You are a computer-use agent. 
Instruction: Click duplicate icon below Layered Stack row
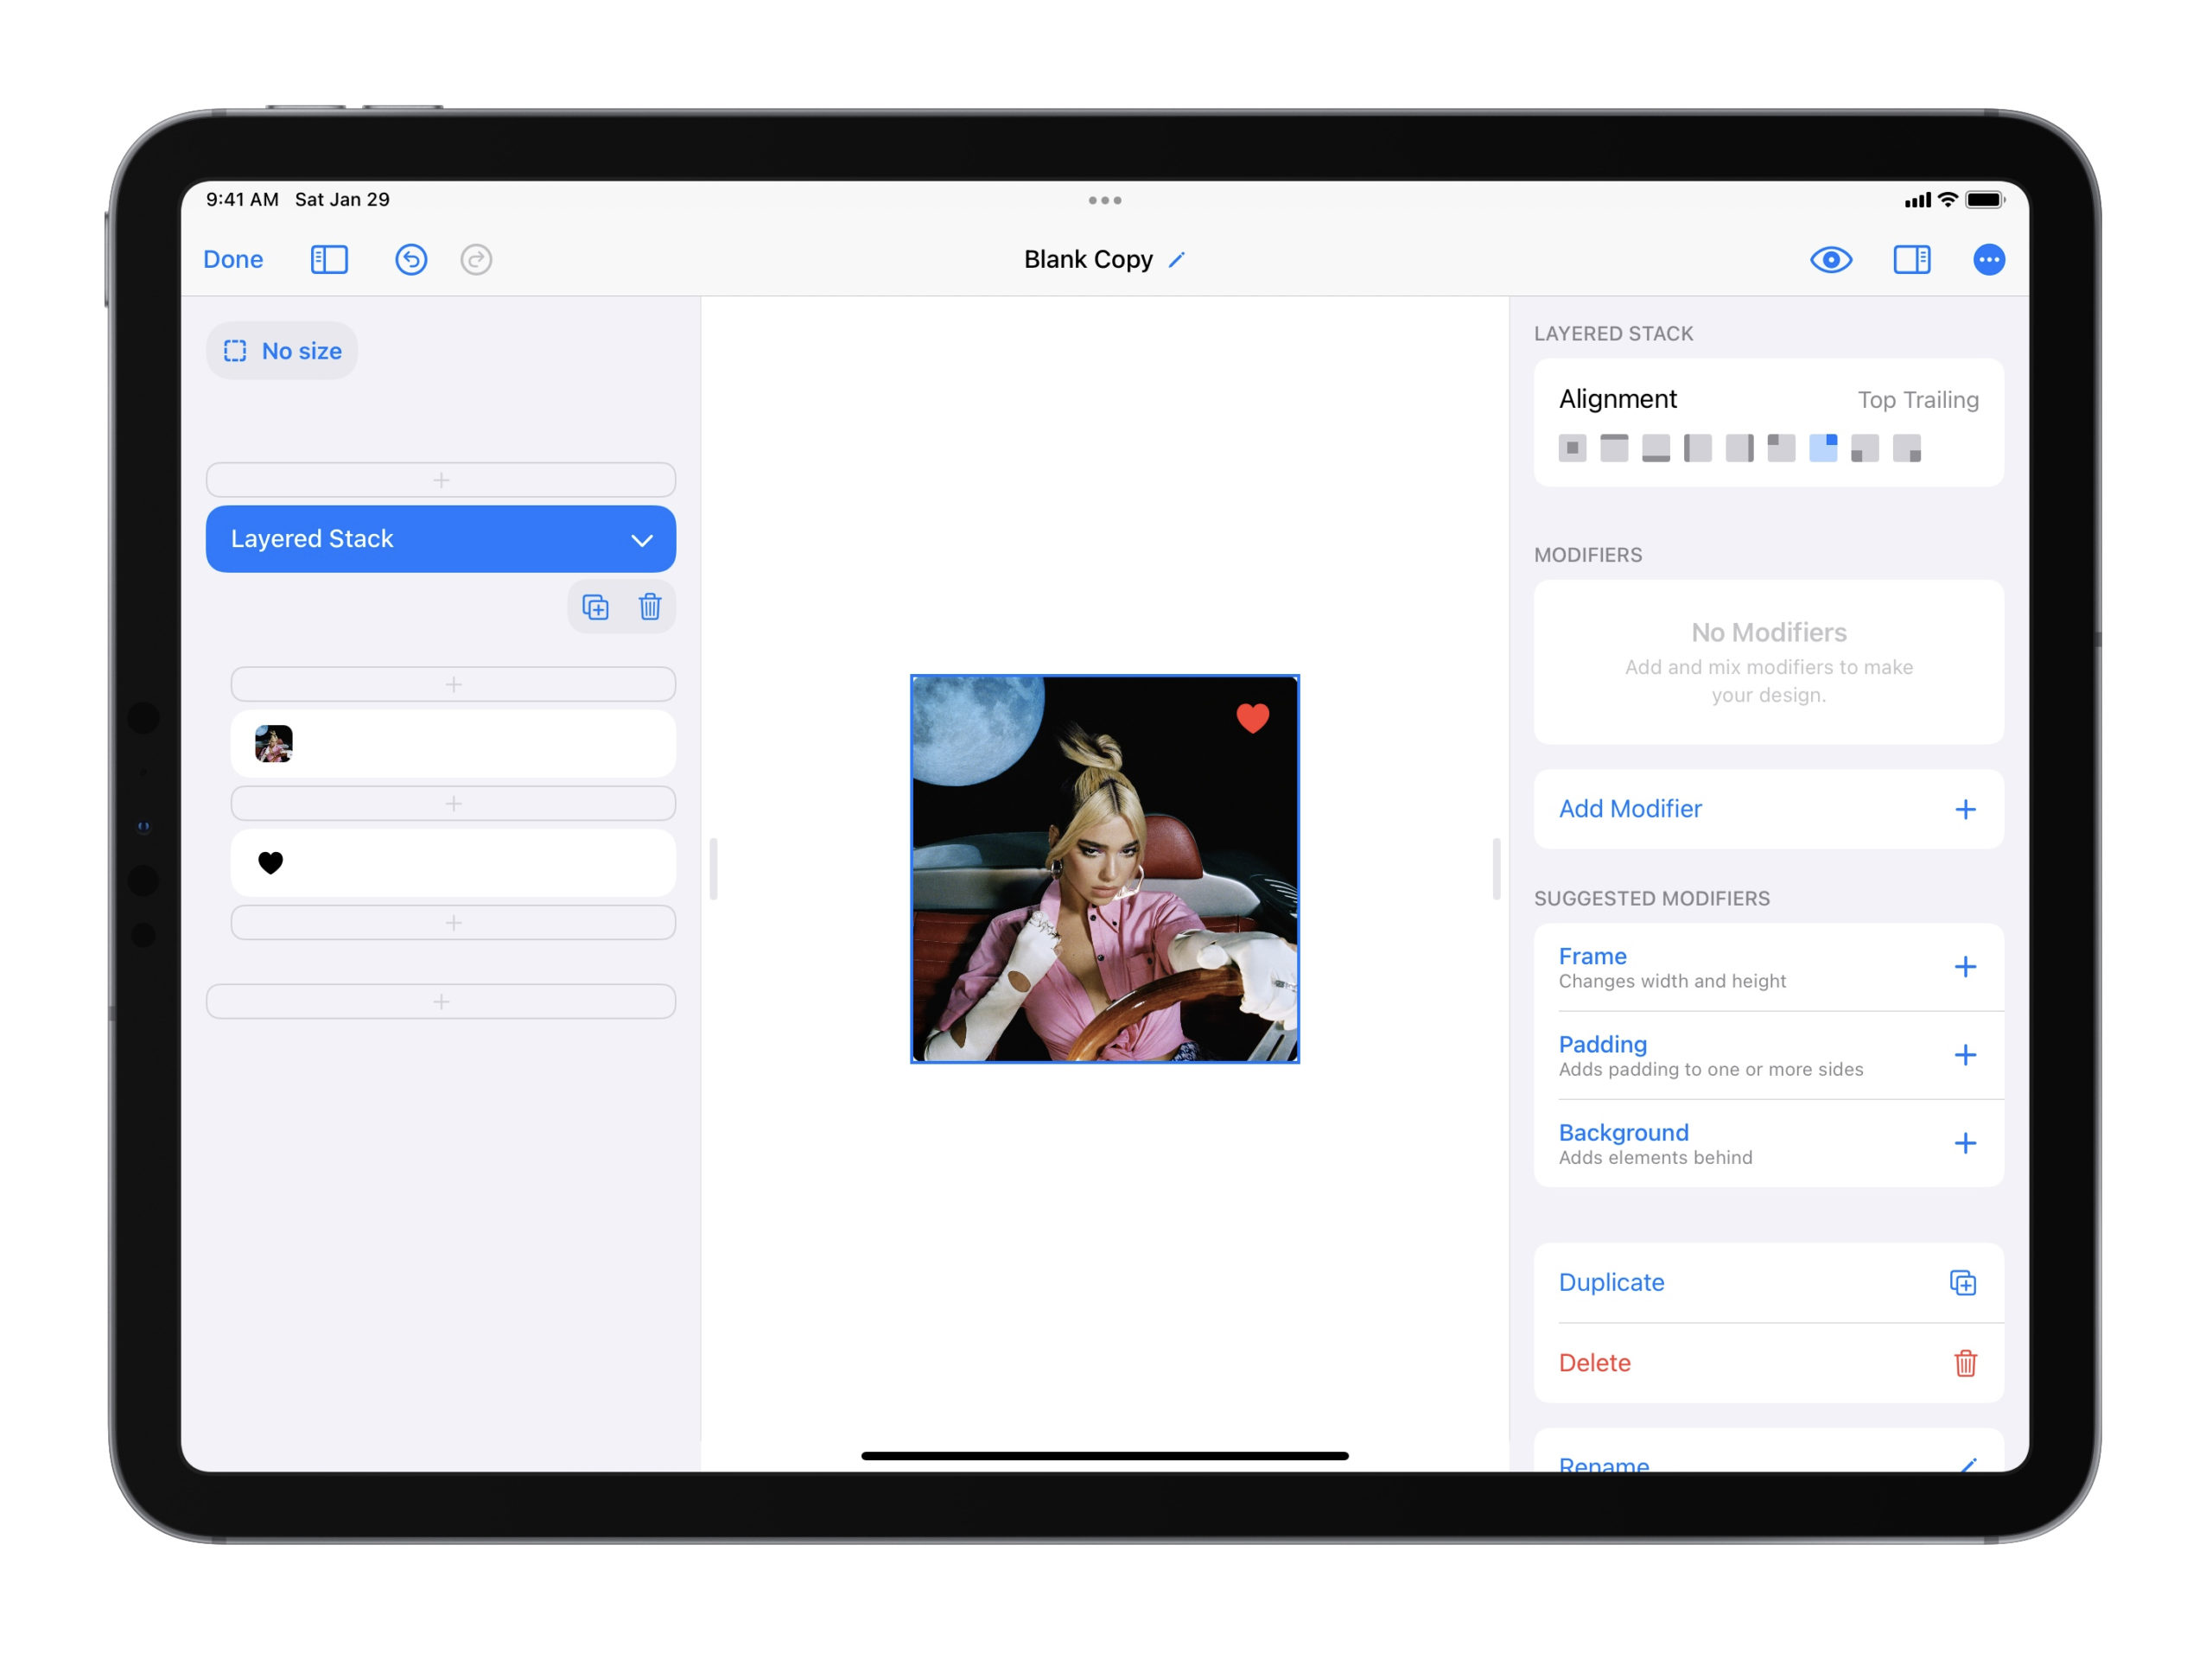[595, 607]
